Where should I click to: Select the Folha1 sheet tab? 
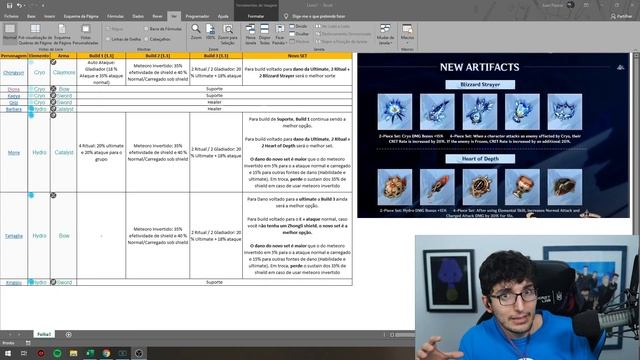tap(44, 334)
